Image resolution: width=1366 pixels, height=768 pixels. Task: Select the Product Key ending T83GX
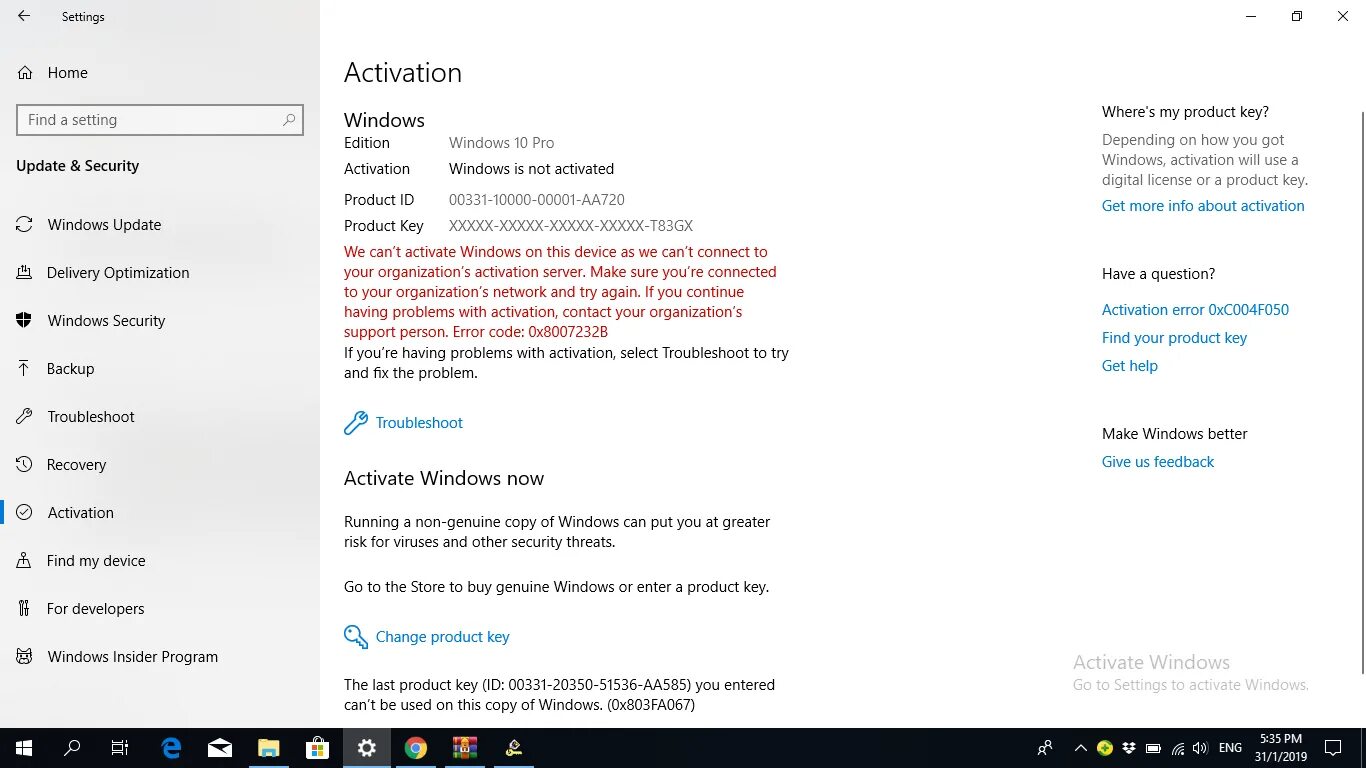[x=571, y=226]
